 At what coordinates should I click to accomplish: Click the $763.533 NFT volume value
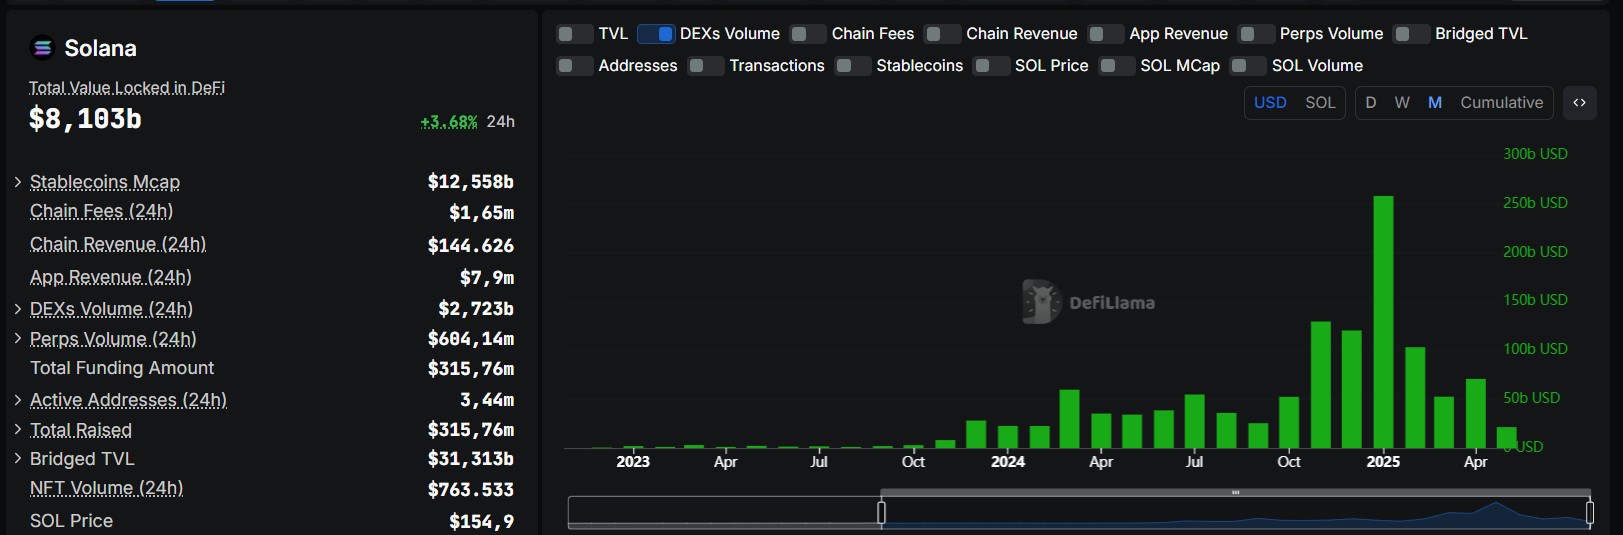click(471, 490)
